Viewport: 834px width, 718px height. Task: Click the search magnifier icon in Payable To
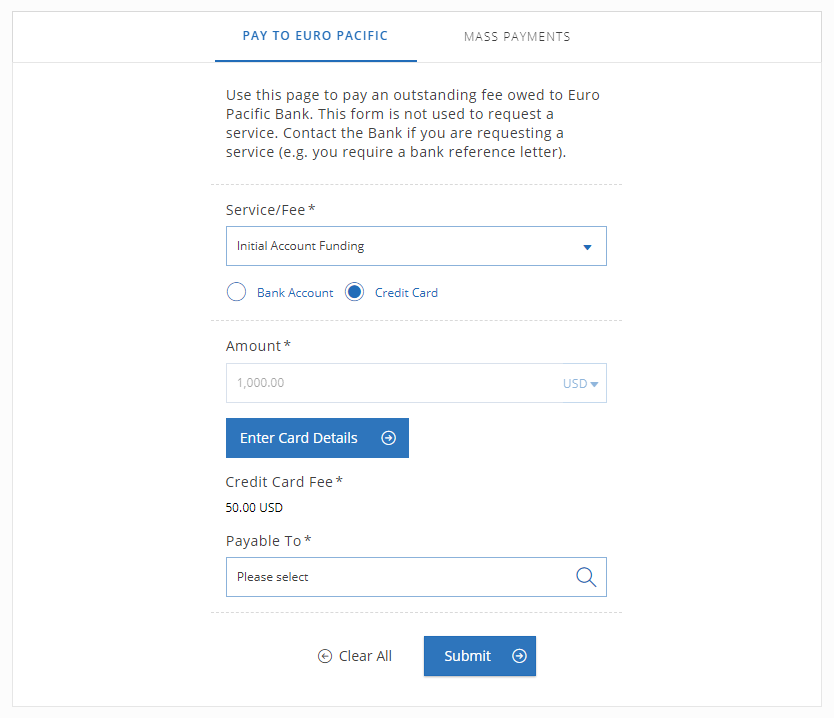click(586, 577)
